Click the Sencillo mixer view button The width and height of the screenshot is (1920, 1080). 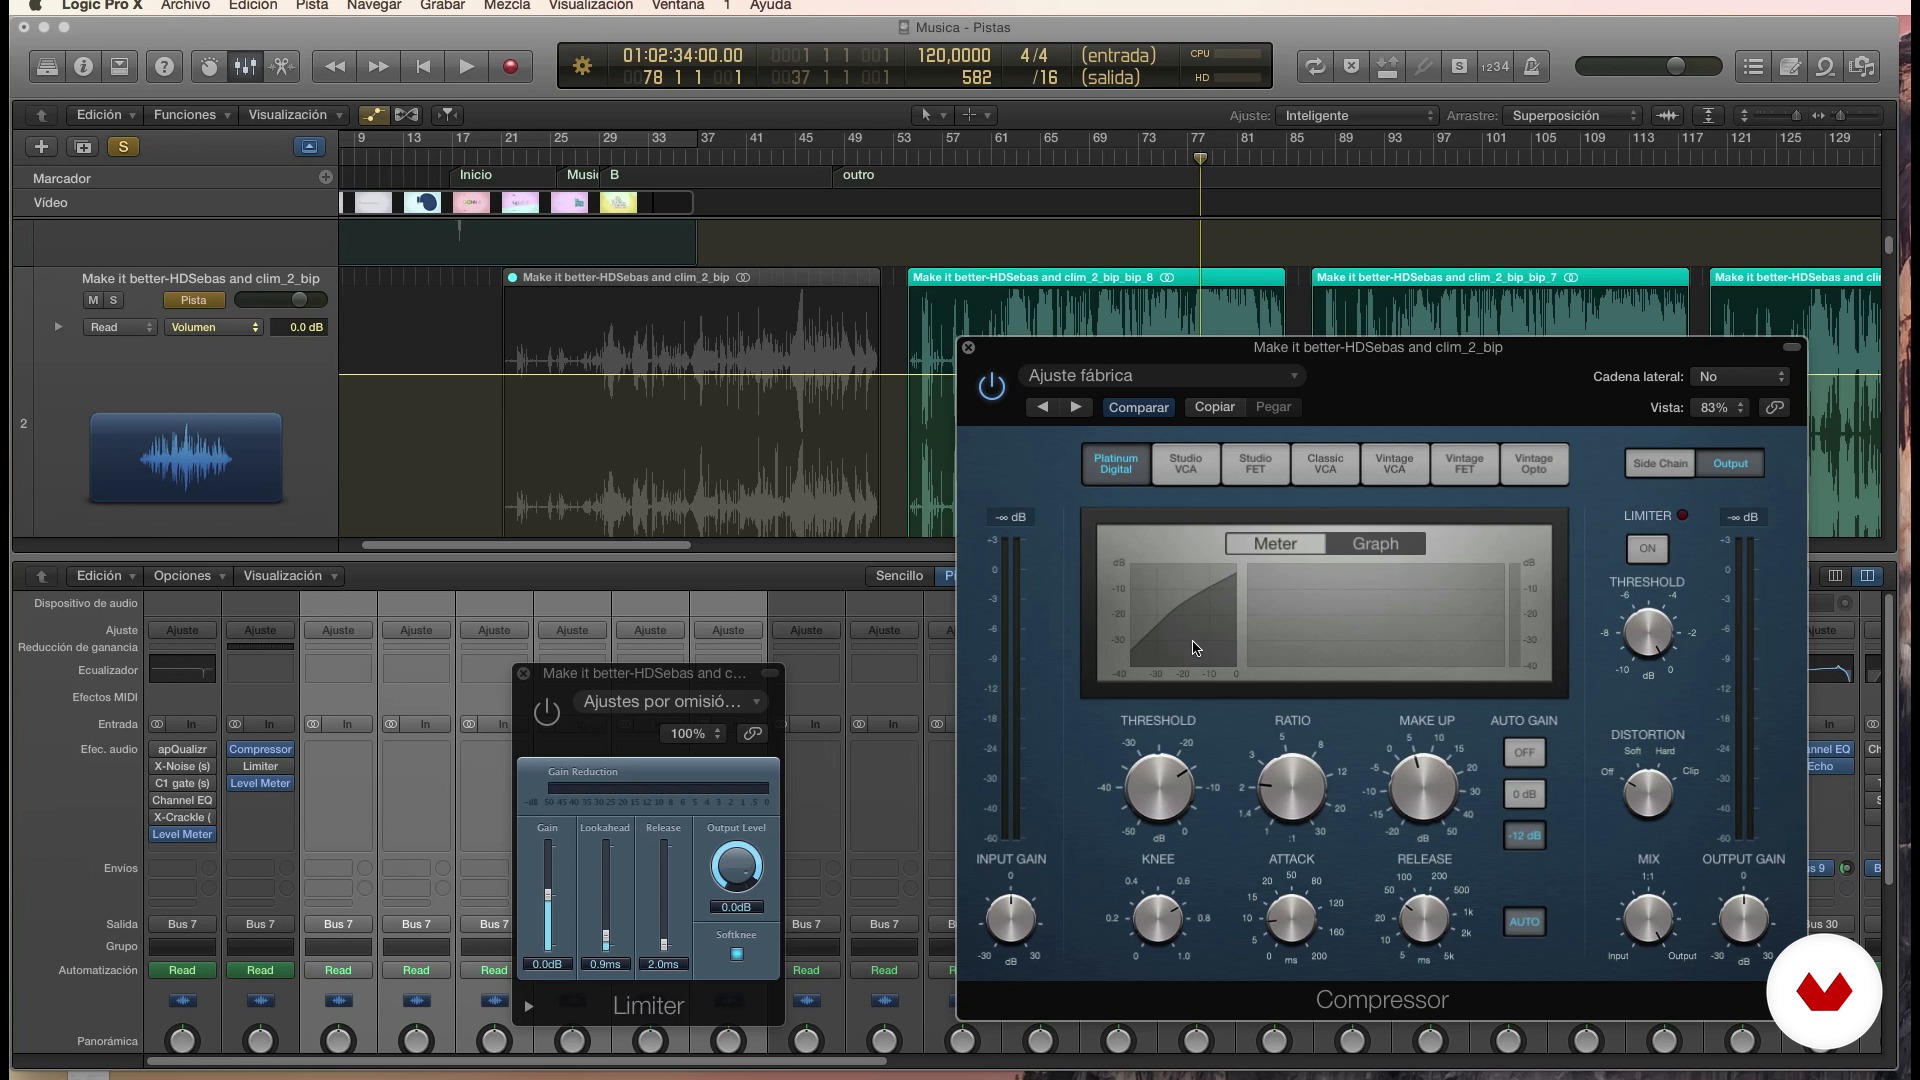tap(899, 576)
